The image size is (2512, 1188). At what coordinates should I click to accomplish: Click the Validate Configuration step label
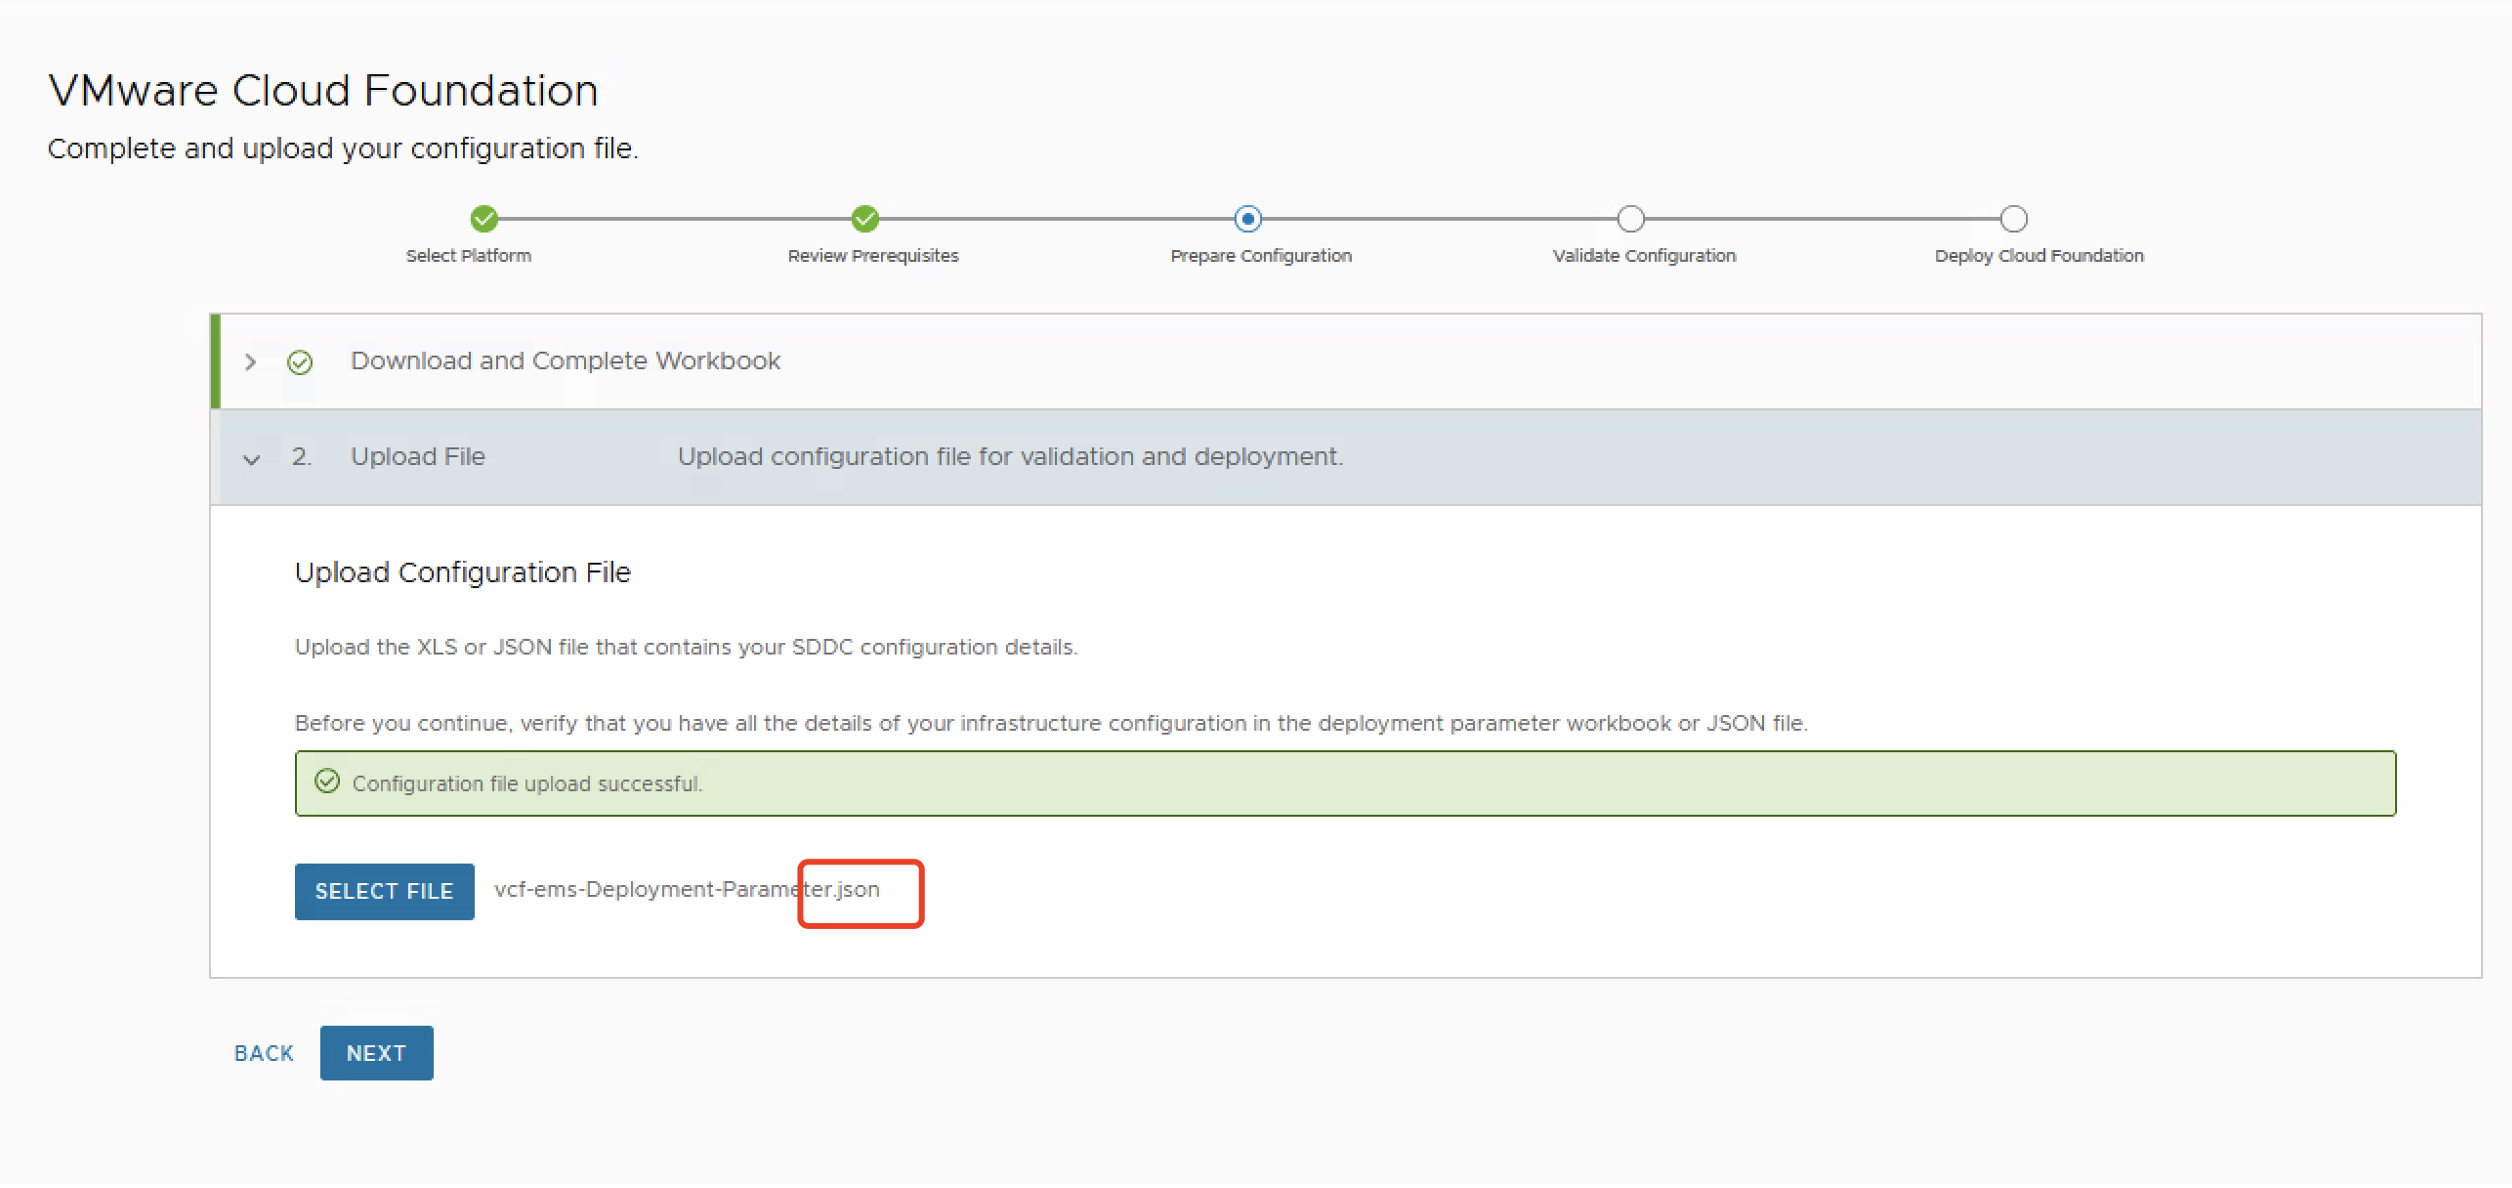point(1644,256)
